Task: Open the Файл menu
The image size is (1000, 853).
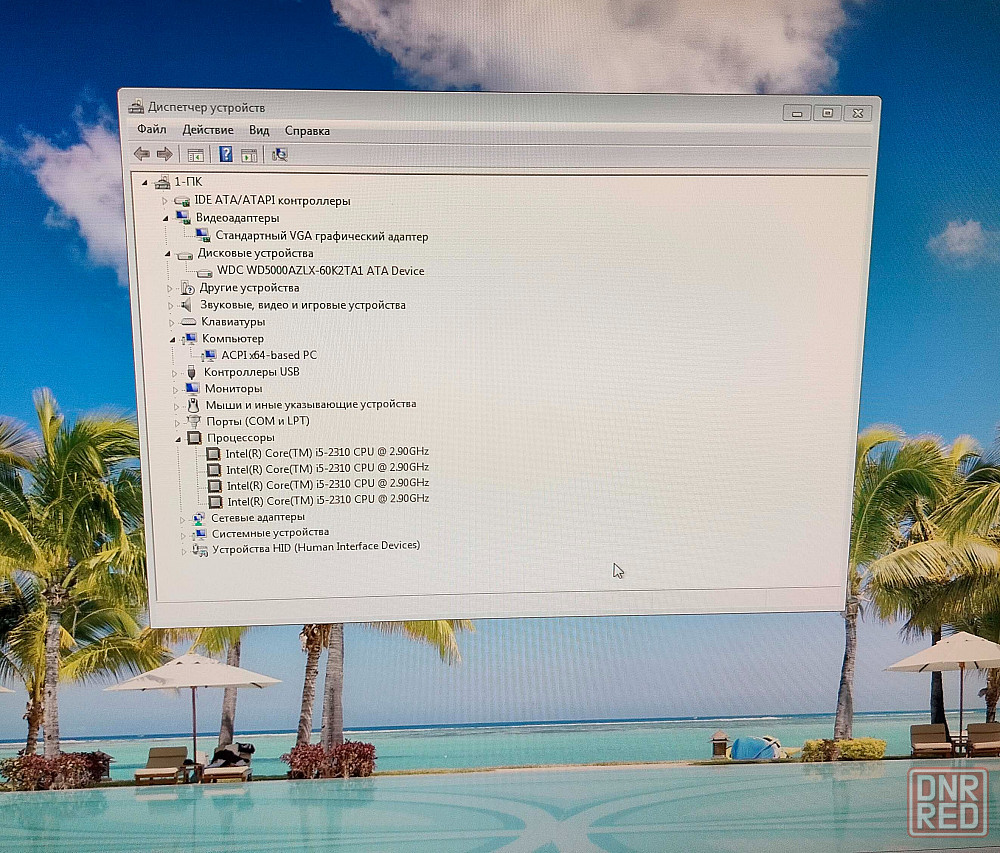Action: 152,130
